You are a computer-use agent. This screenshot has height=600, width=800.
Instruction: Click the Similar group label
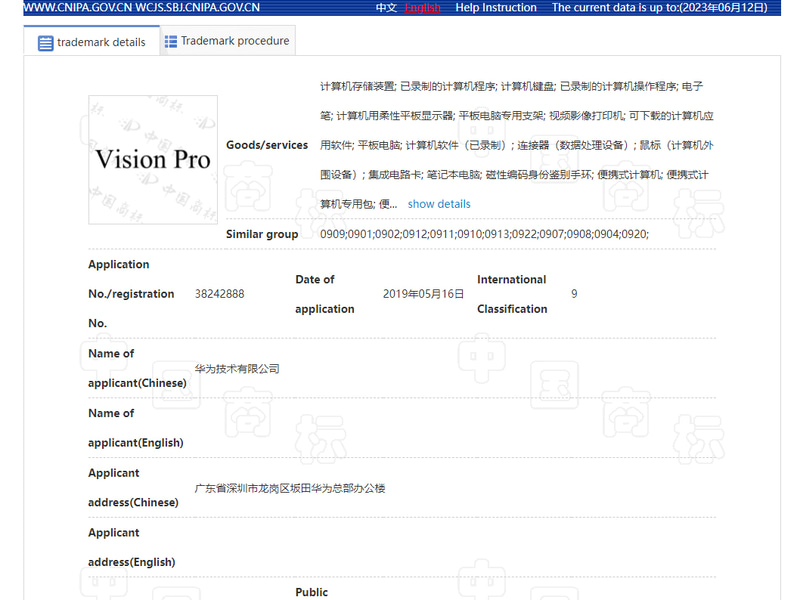(x=262, y=234)
